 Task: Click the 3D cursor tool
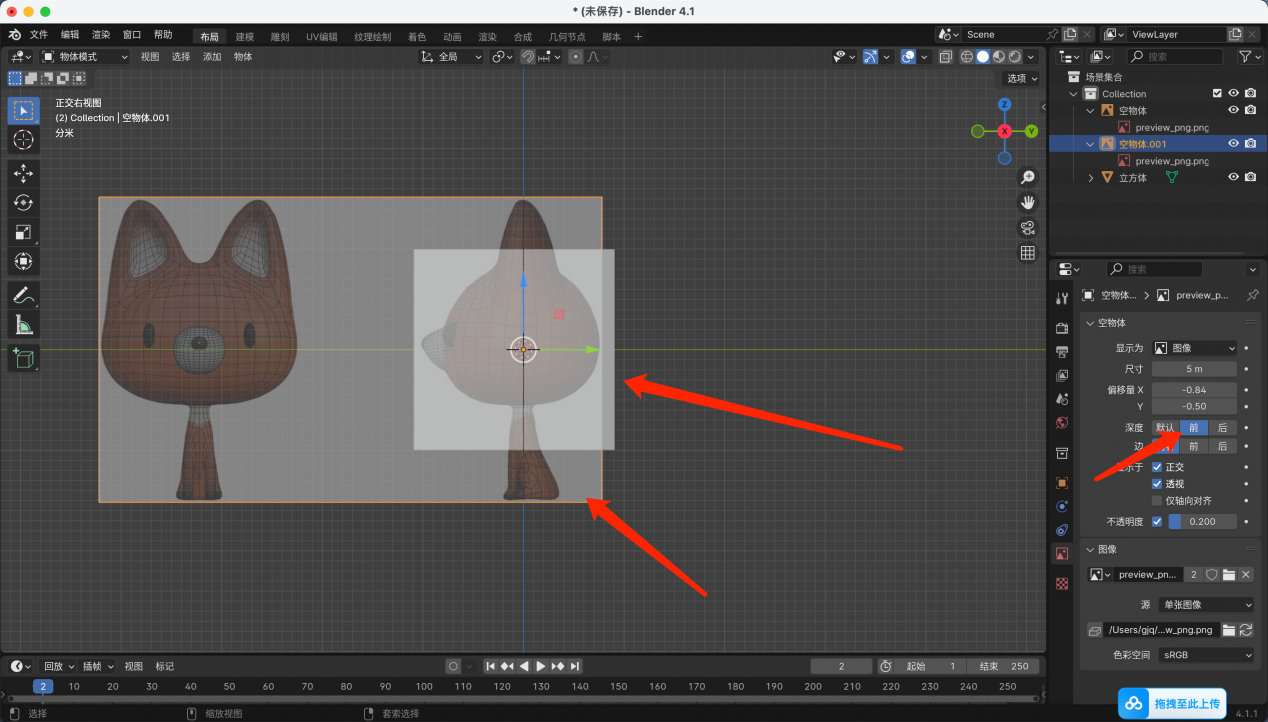point(24,139)
